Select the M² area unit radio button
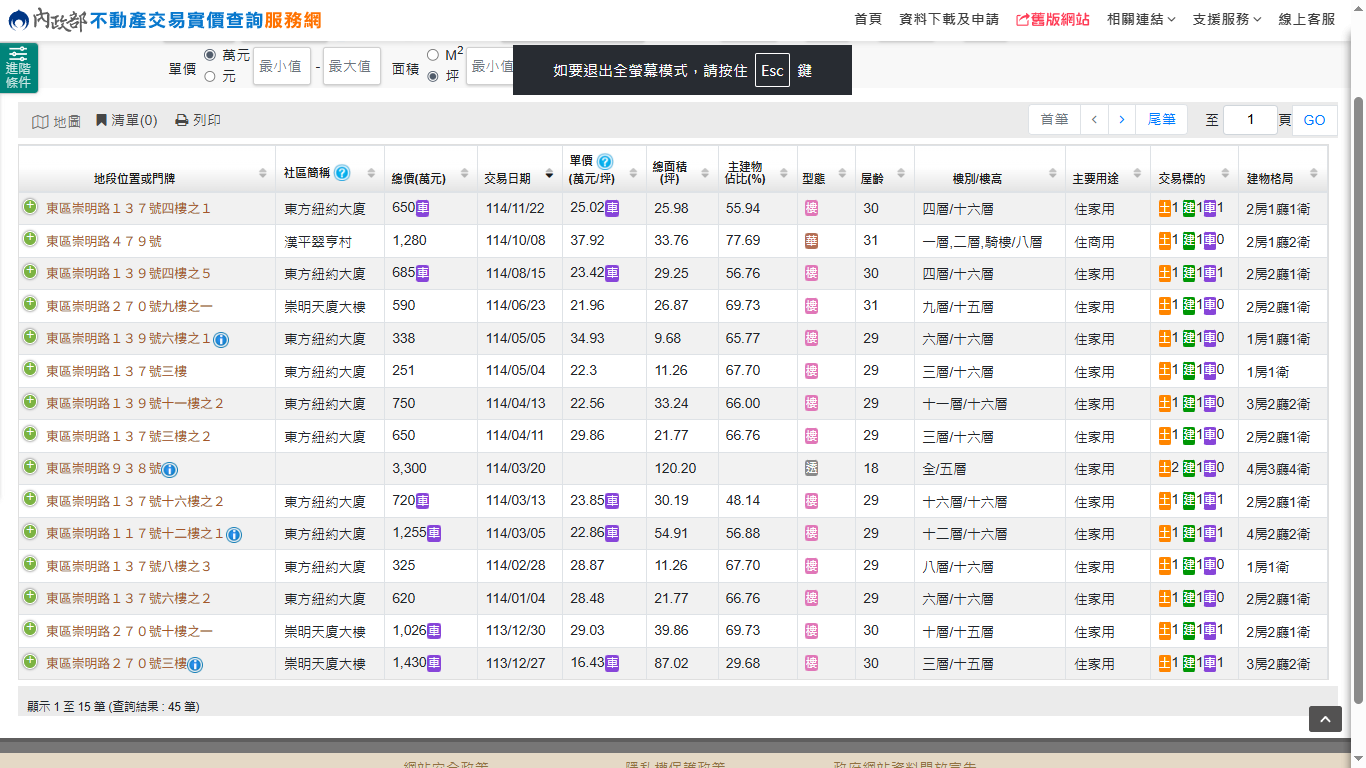 tap(433, 54)
